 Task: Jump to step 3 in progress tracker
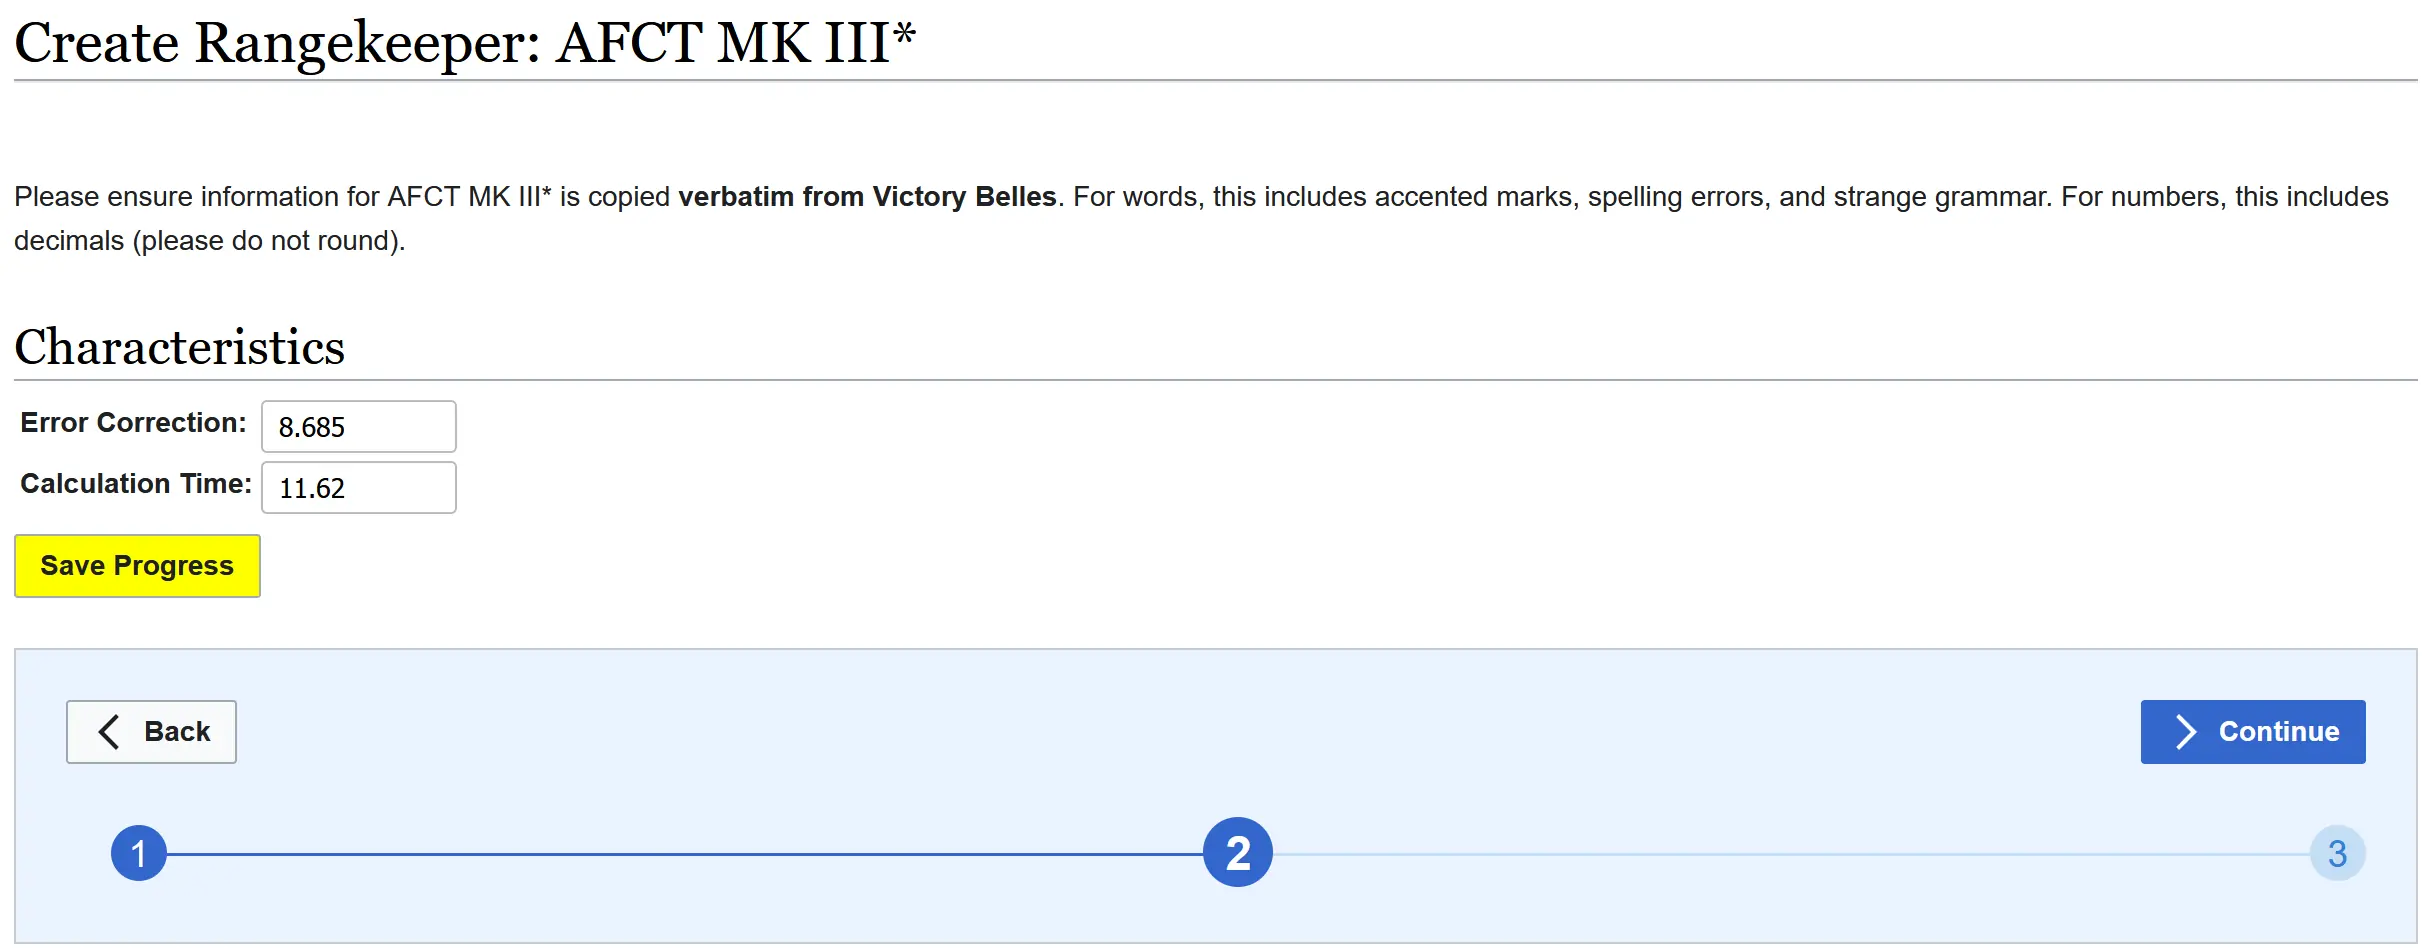2337,853
